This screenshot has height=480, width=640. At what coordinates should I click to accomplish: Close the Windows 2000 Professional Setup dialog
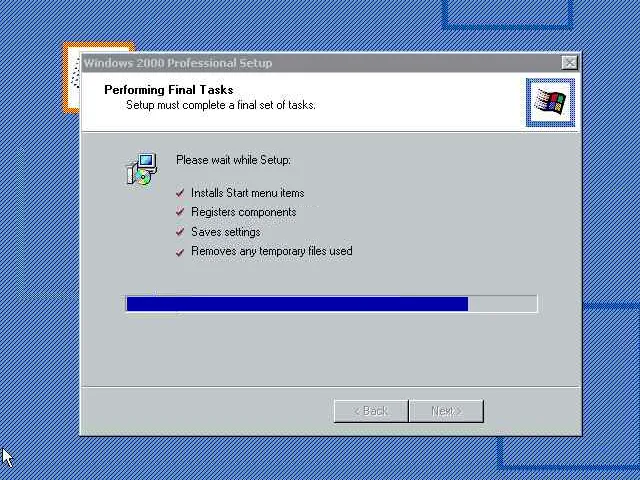point(569,63)
